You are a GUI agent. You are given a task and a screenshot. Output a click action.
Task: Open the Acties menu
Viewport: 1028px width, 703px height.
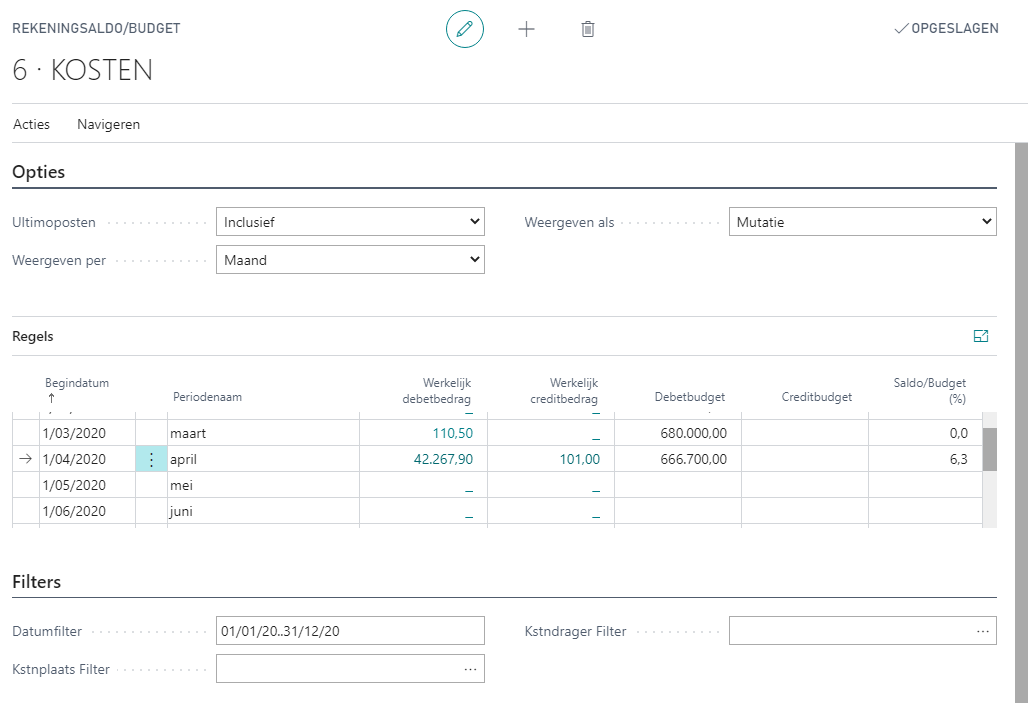pyautogui.click(x=31, y=125)
